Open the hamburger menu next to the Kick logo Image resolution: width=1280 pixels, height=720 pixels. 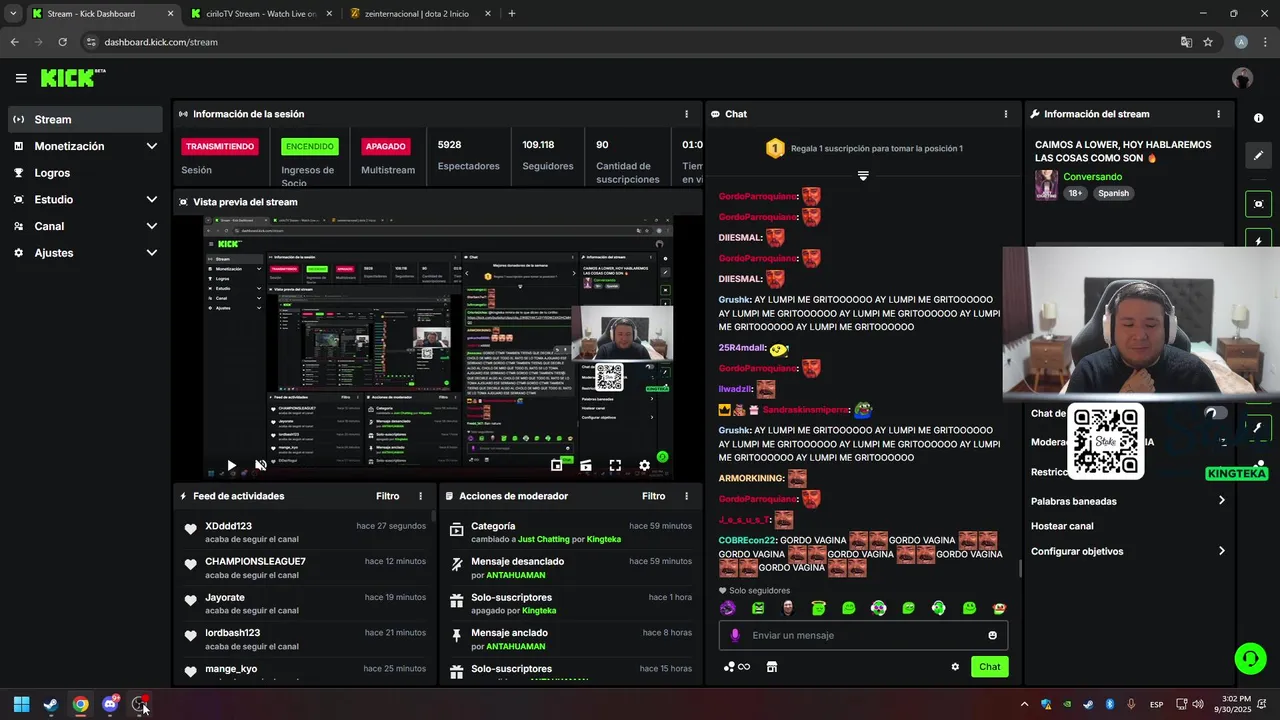(21, 78)
